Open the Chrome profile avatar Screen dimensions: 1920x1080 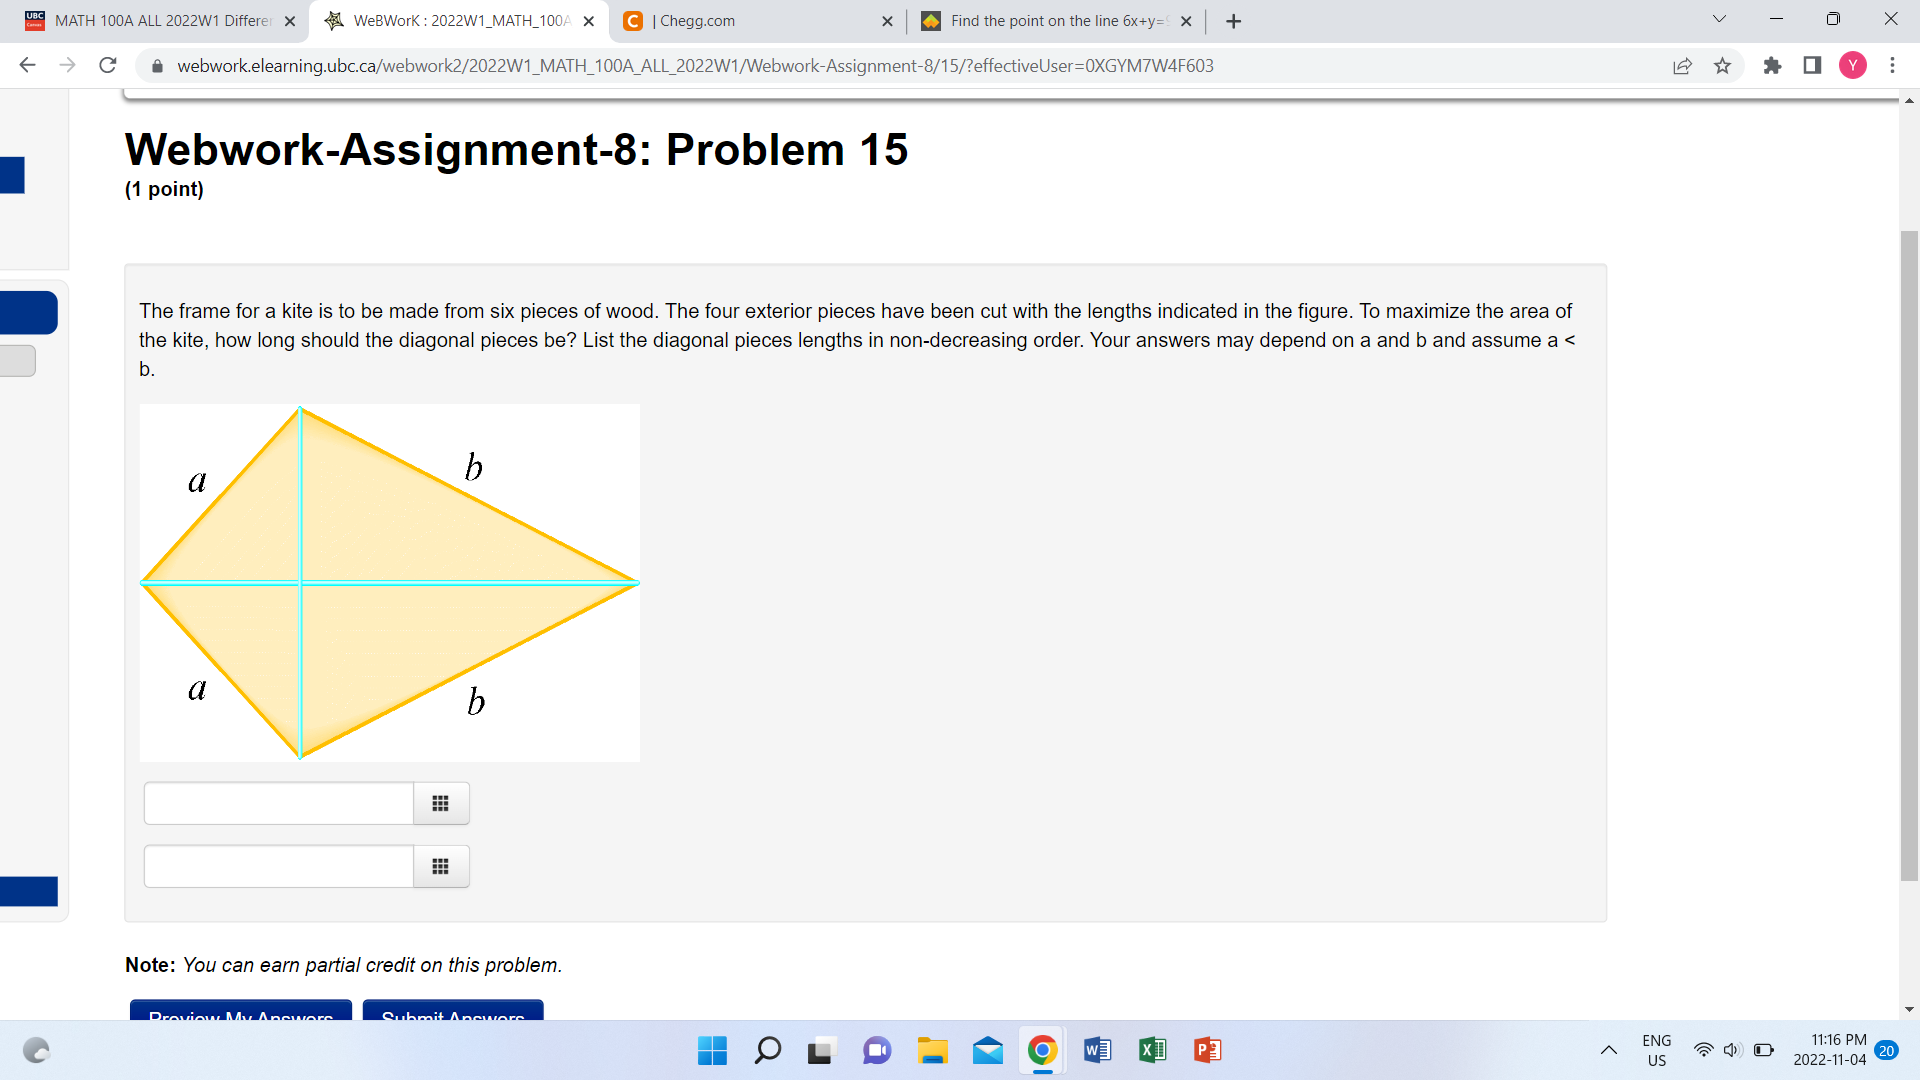point(1853,65)
